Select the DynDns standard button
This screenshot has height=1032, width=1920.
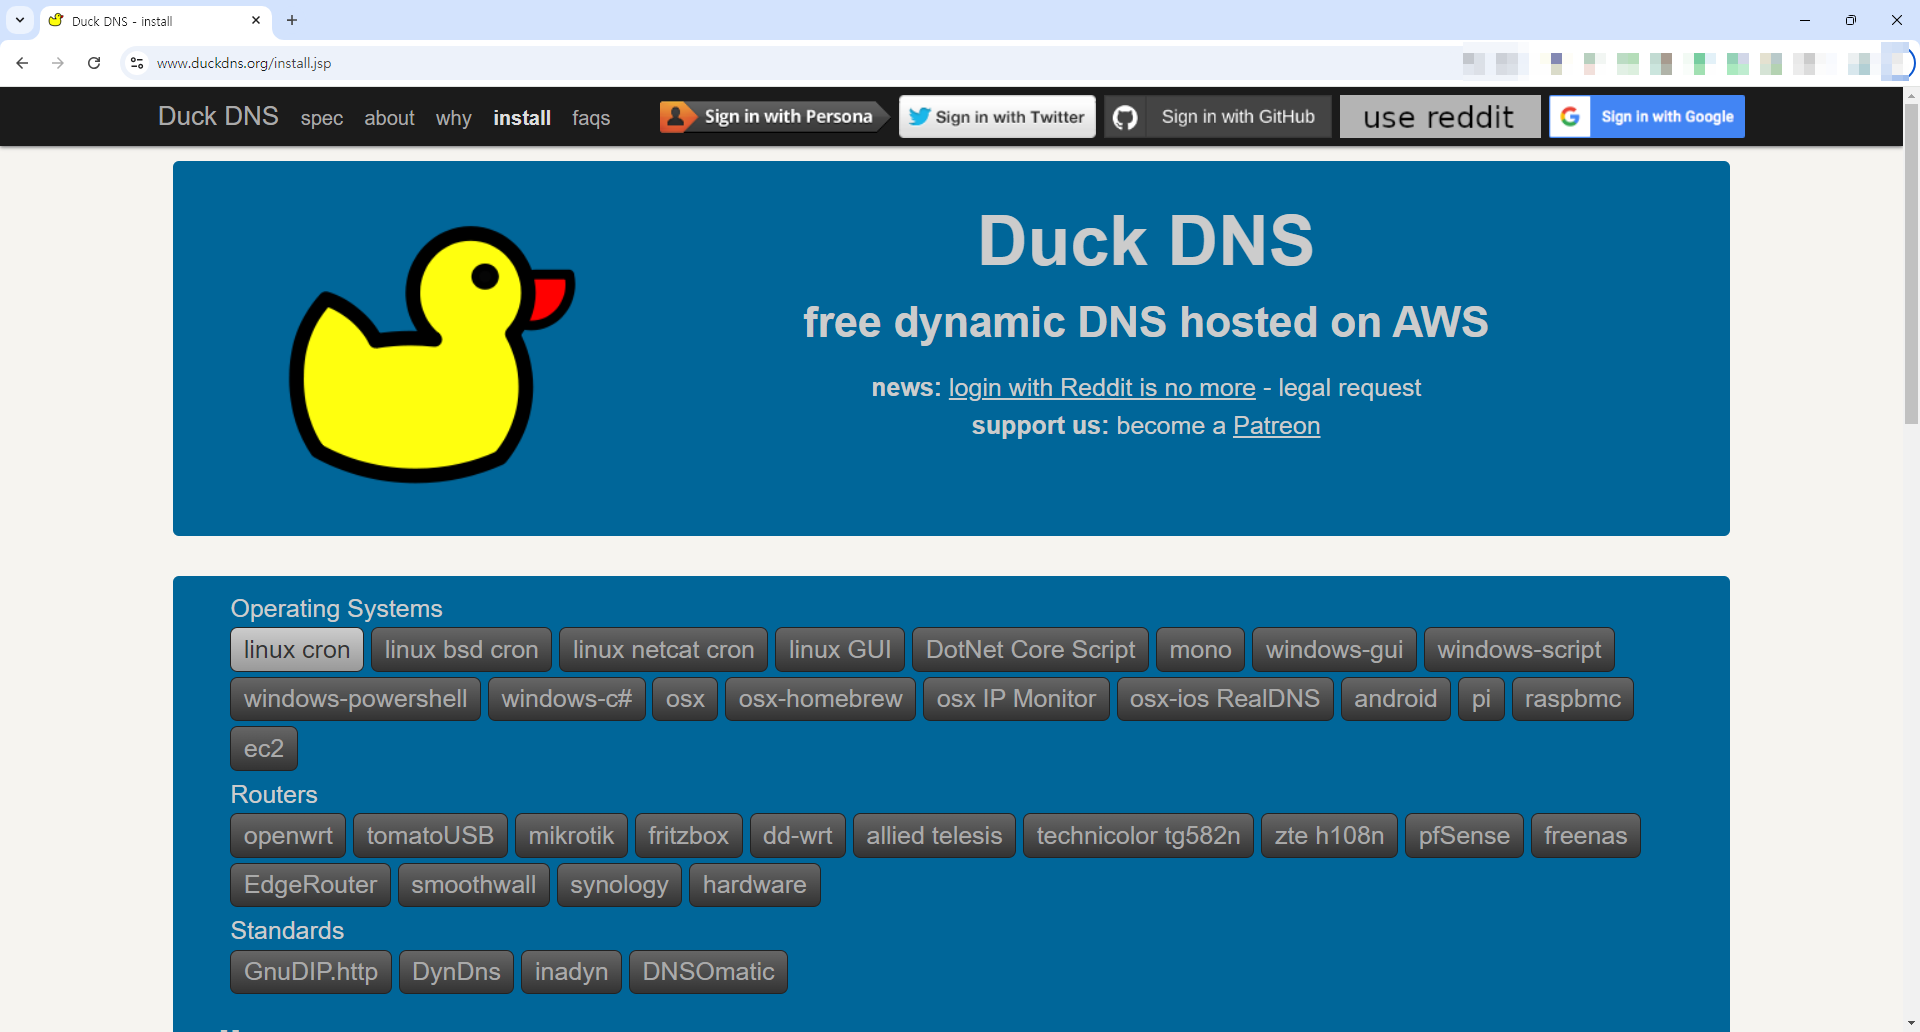coord(456,972)
